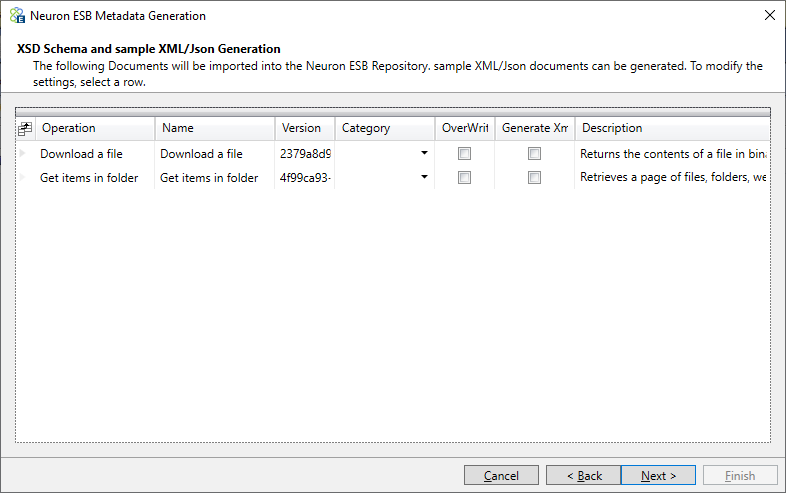Click the grid select-all icon beside Operation header
Image resolution: width=786 pixels, height=493 pixels.
(x=25, y=129)
